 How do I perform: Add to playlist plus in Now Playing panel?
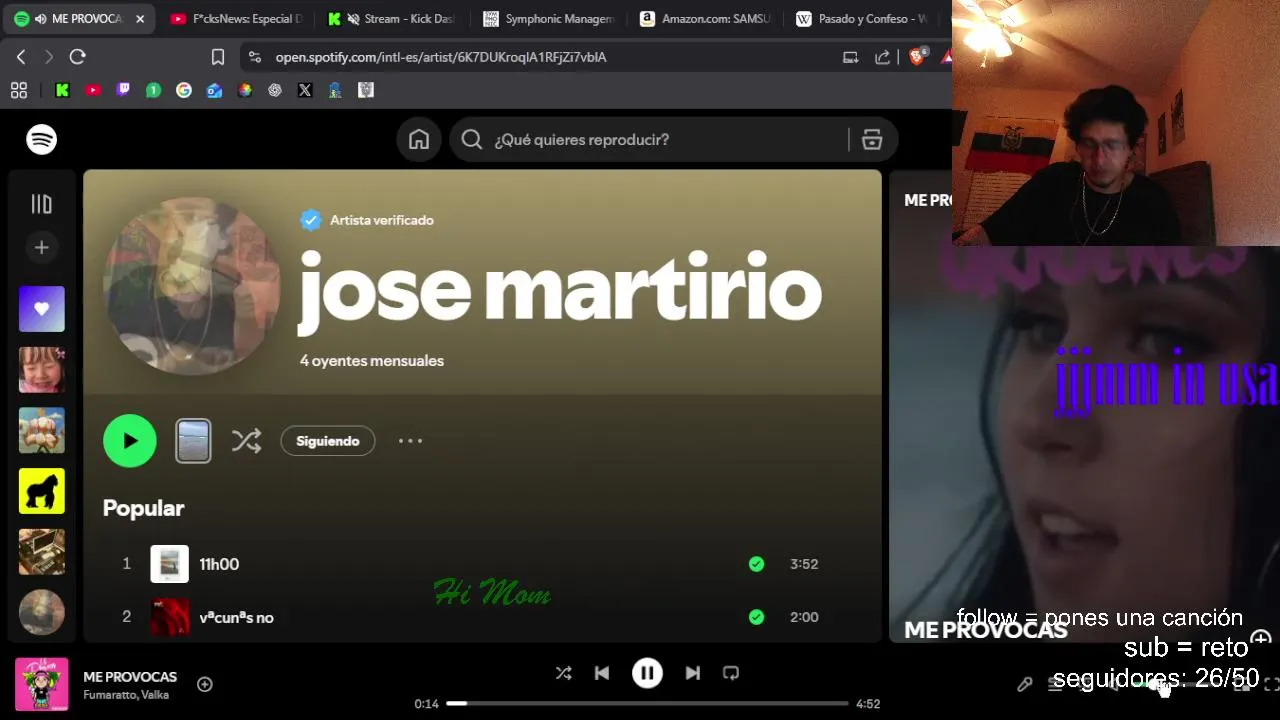coord(1261,638)
